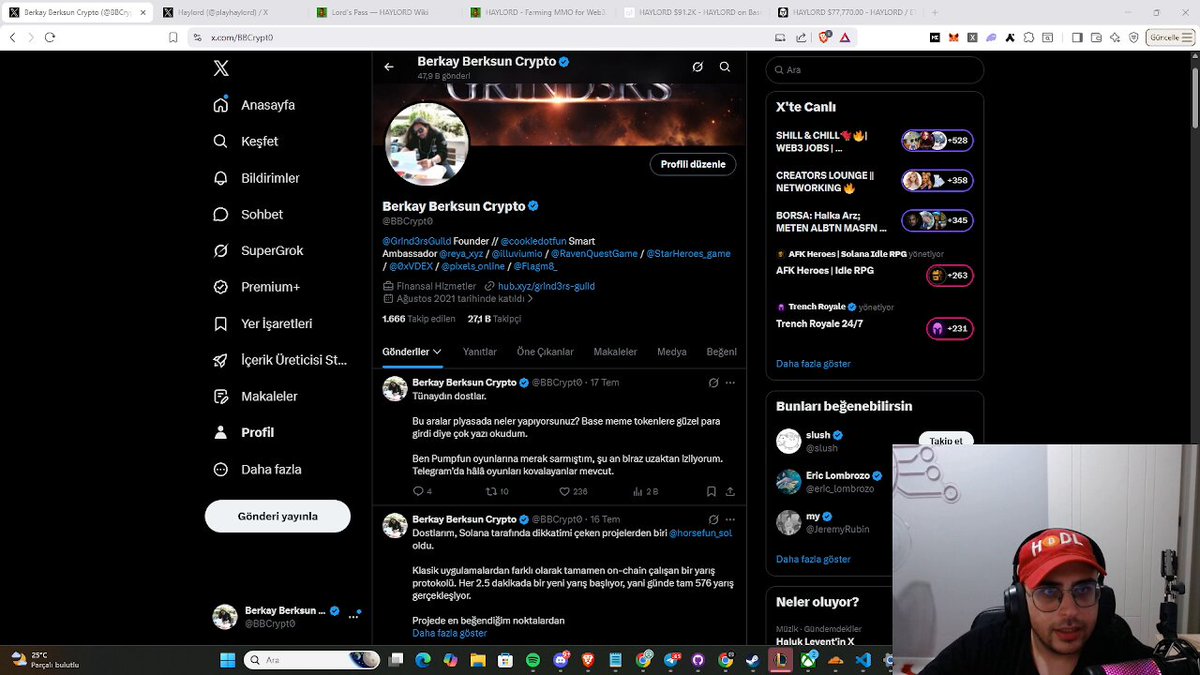Bookmark this page in the address bar
Screen dimensions: 1200x675
coord(173,37)
